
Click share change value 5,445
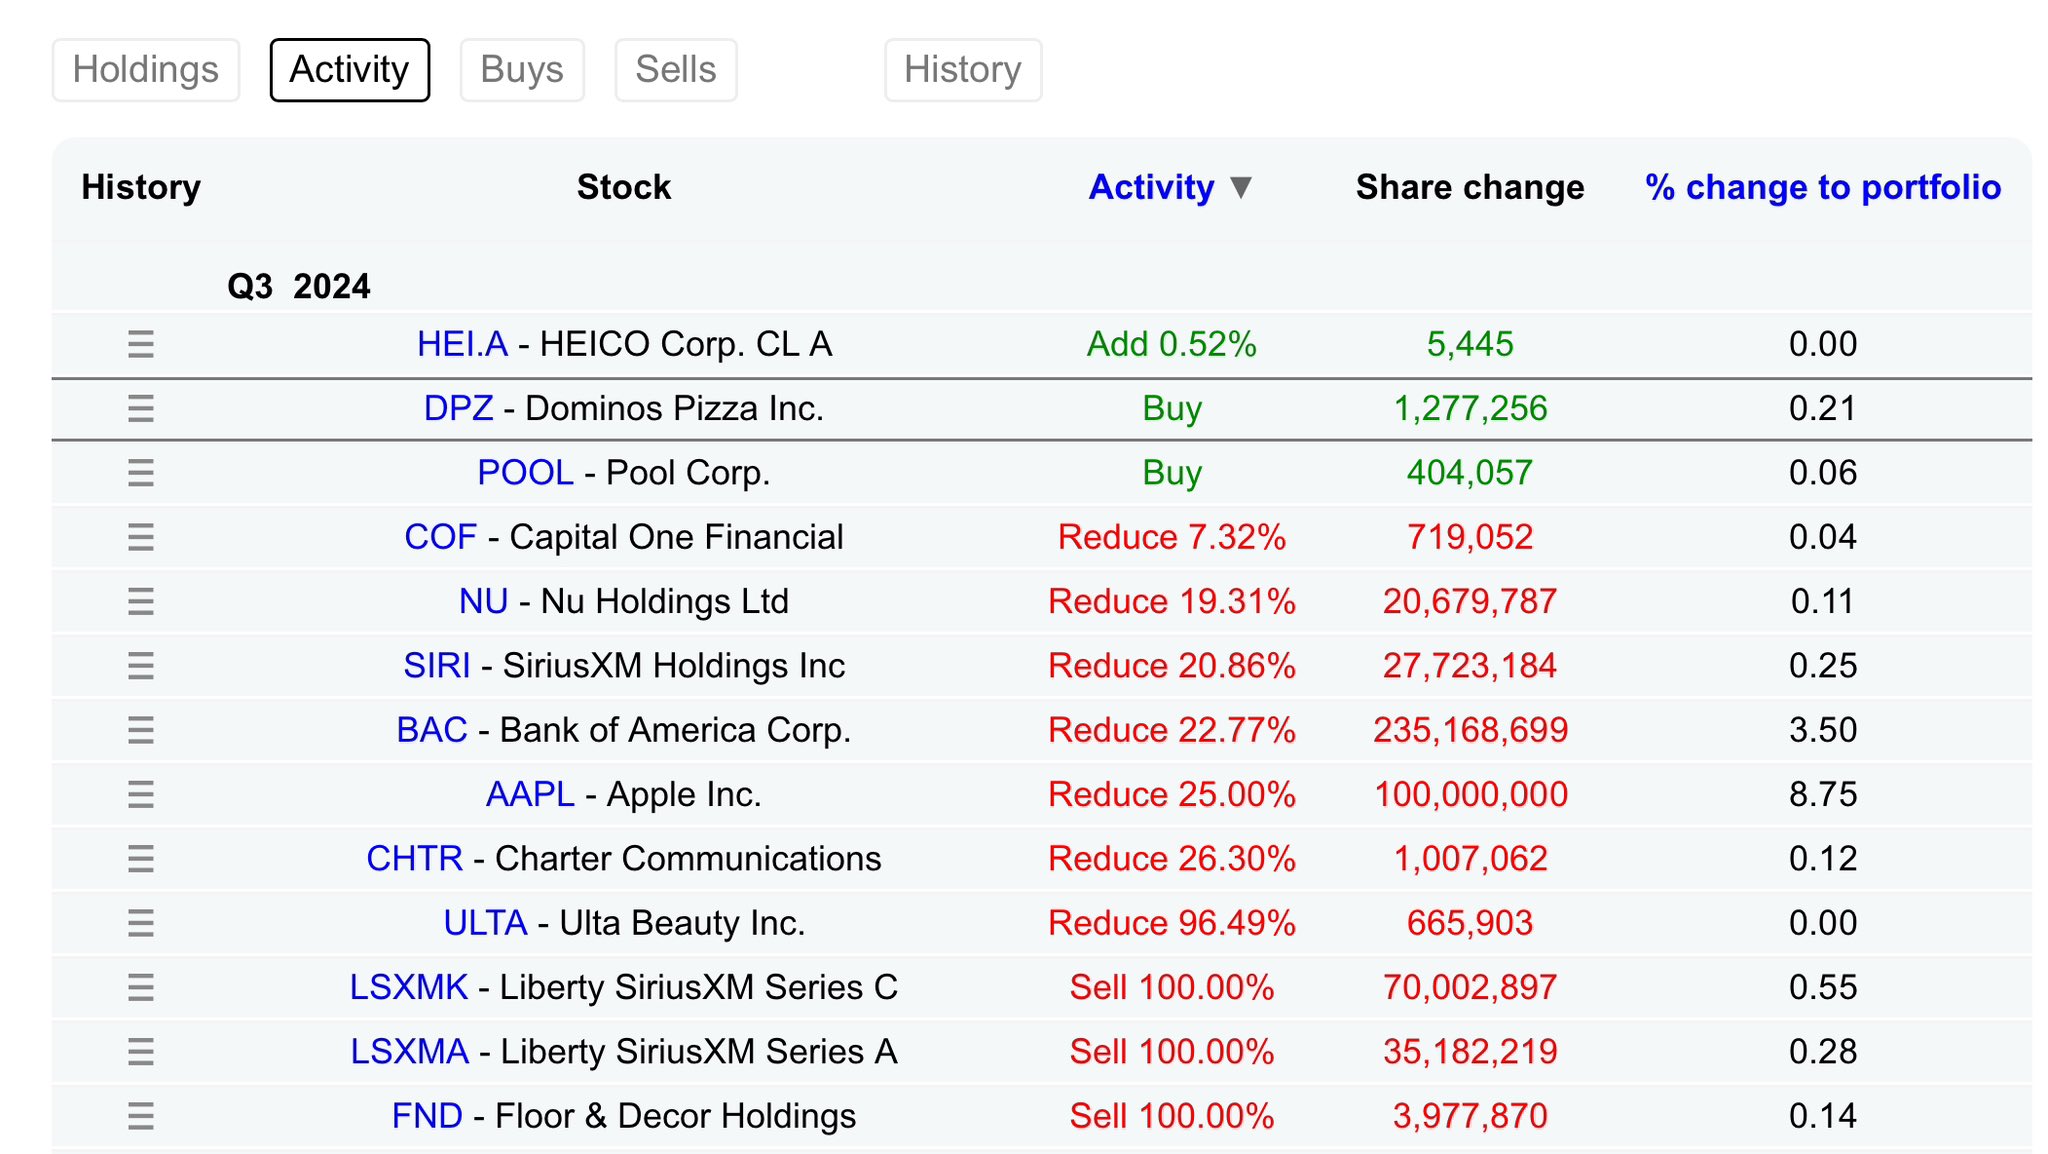1470,344
